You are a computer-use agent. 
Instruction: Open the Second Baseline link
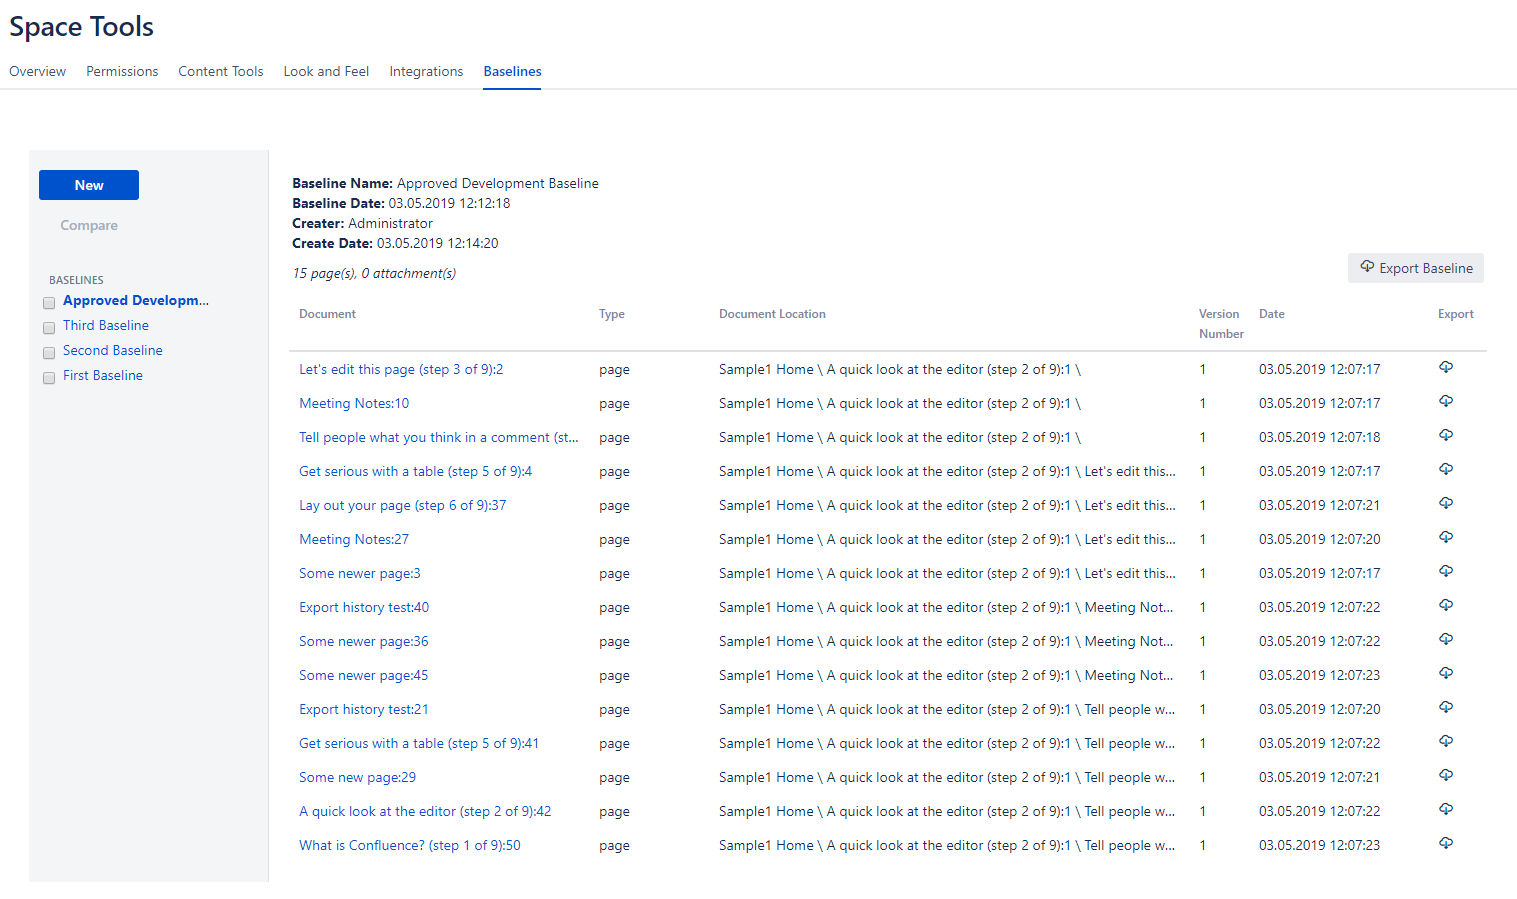(112, 350)
